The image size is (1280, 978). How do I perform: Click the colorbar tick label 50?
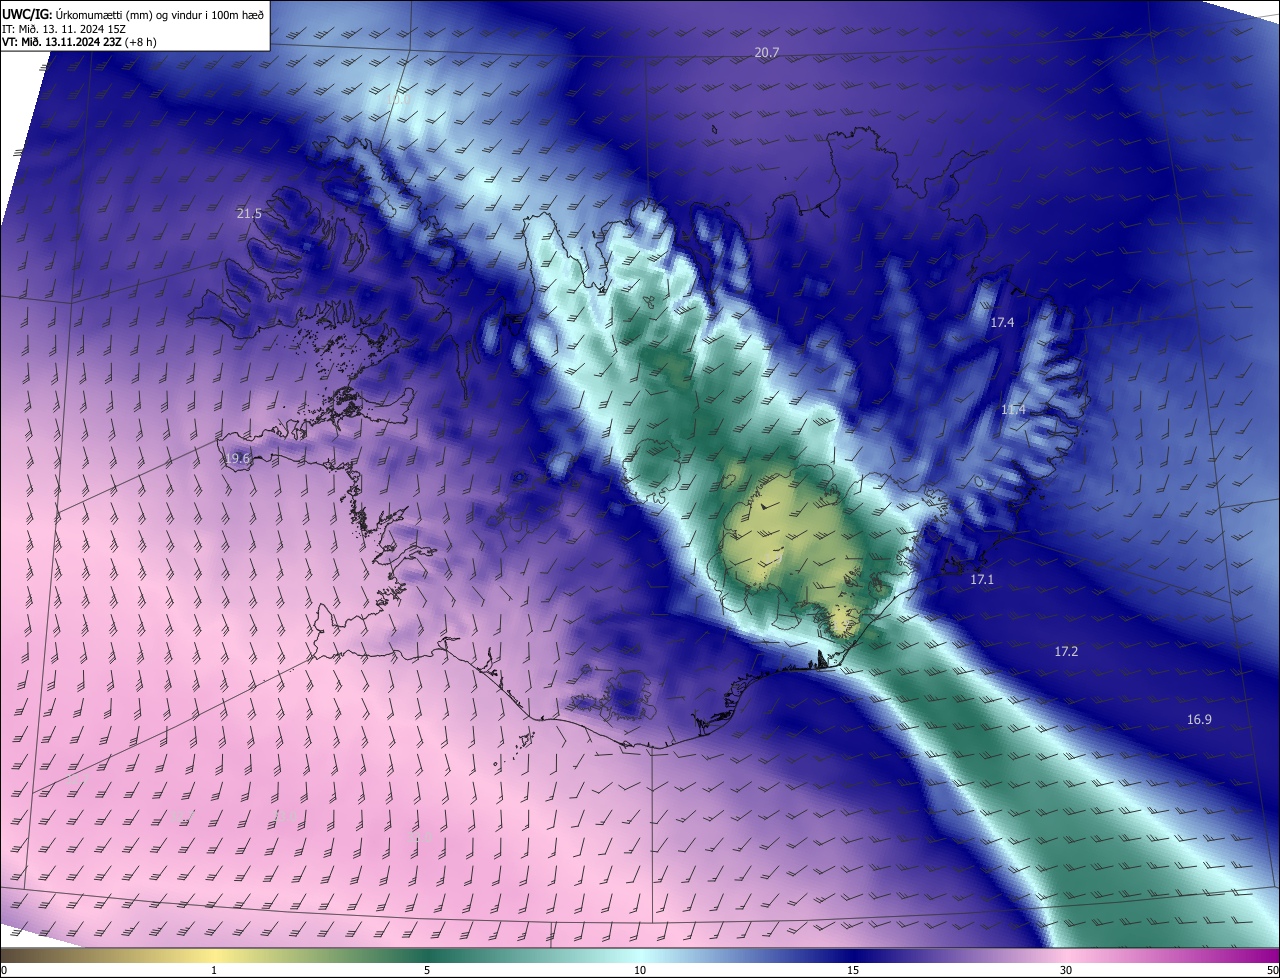1272,971
